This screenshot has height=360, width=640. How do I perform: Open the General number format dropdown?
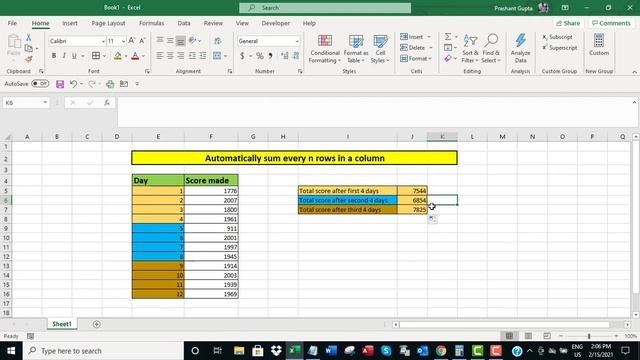click(x=297, y=41)
